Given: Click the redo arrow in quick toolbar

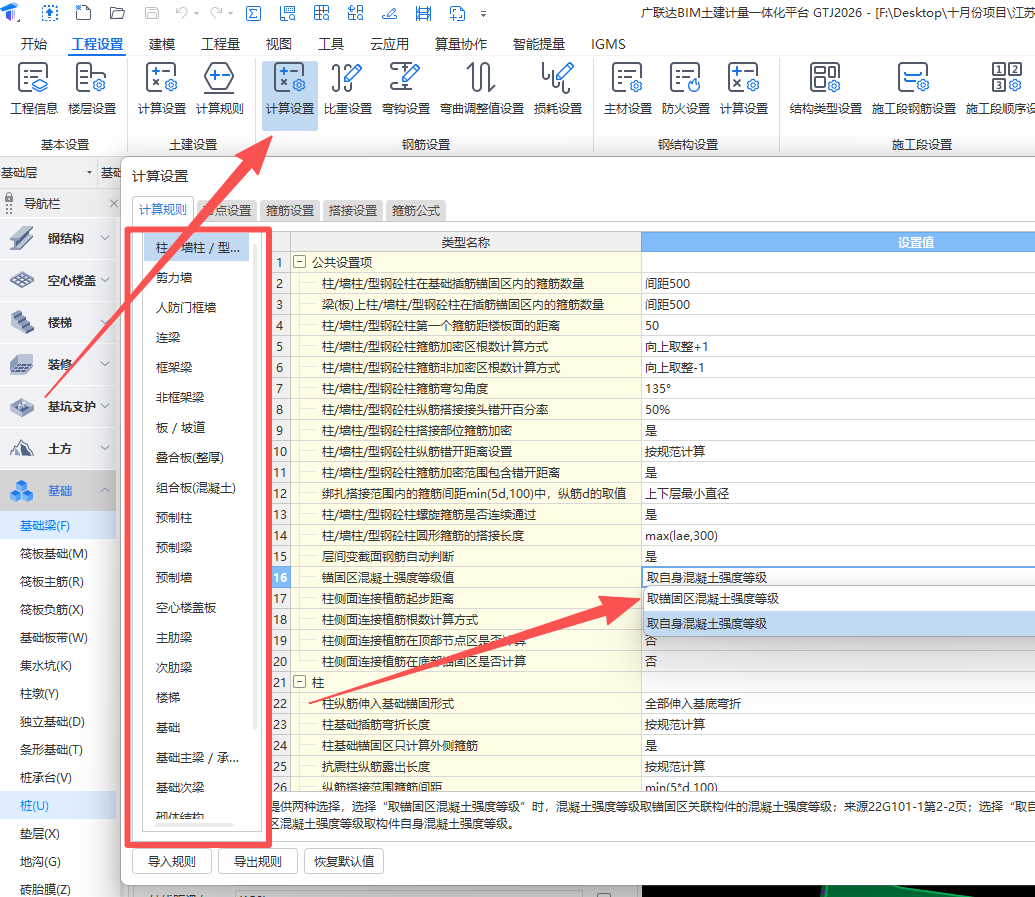Looking at the screenshot, I should (x=216, y=13).
